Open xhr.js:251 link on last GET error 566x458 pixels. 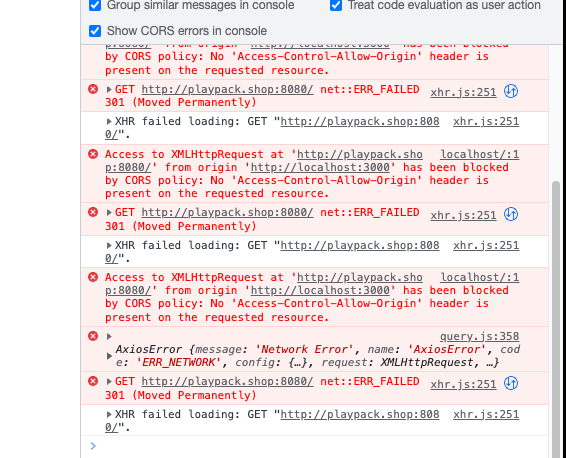coord(463,384)
